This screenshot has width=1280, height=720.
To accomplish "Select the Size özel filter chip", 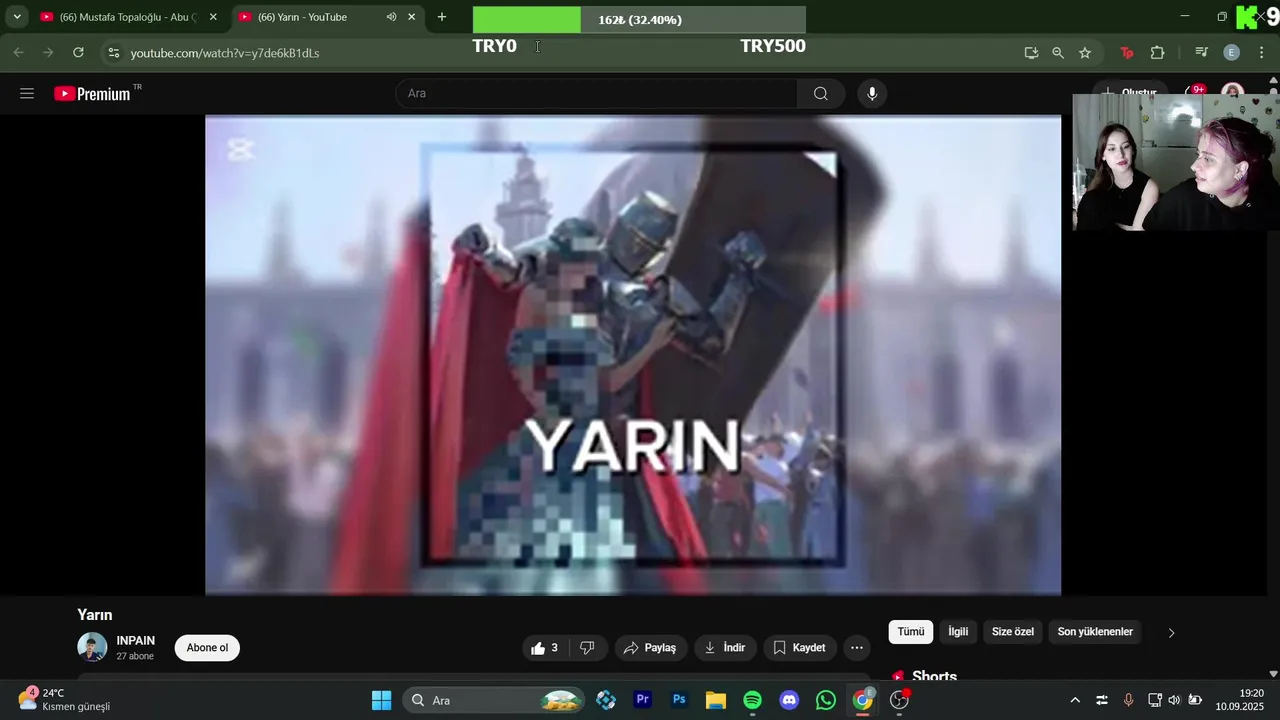I will click(1013, 632).
